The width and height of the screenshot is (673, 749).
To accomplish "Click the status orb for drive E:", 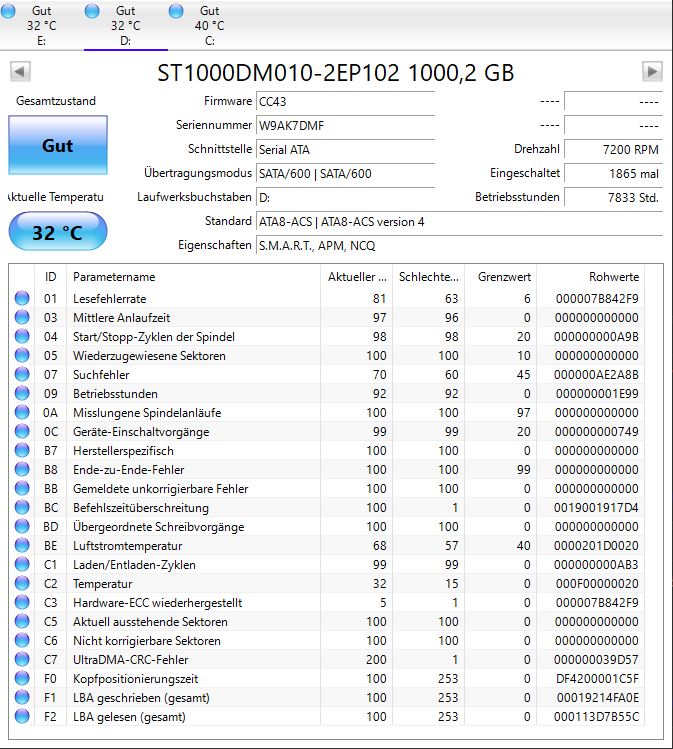I will (x=8, y=11).
